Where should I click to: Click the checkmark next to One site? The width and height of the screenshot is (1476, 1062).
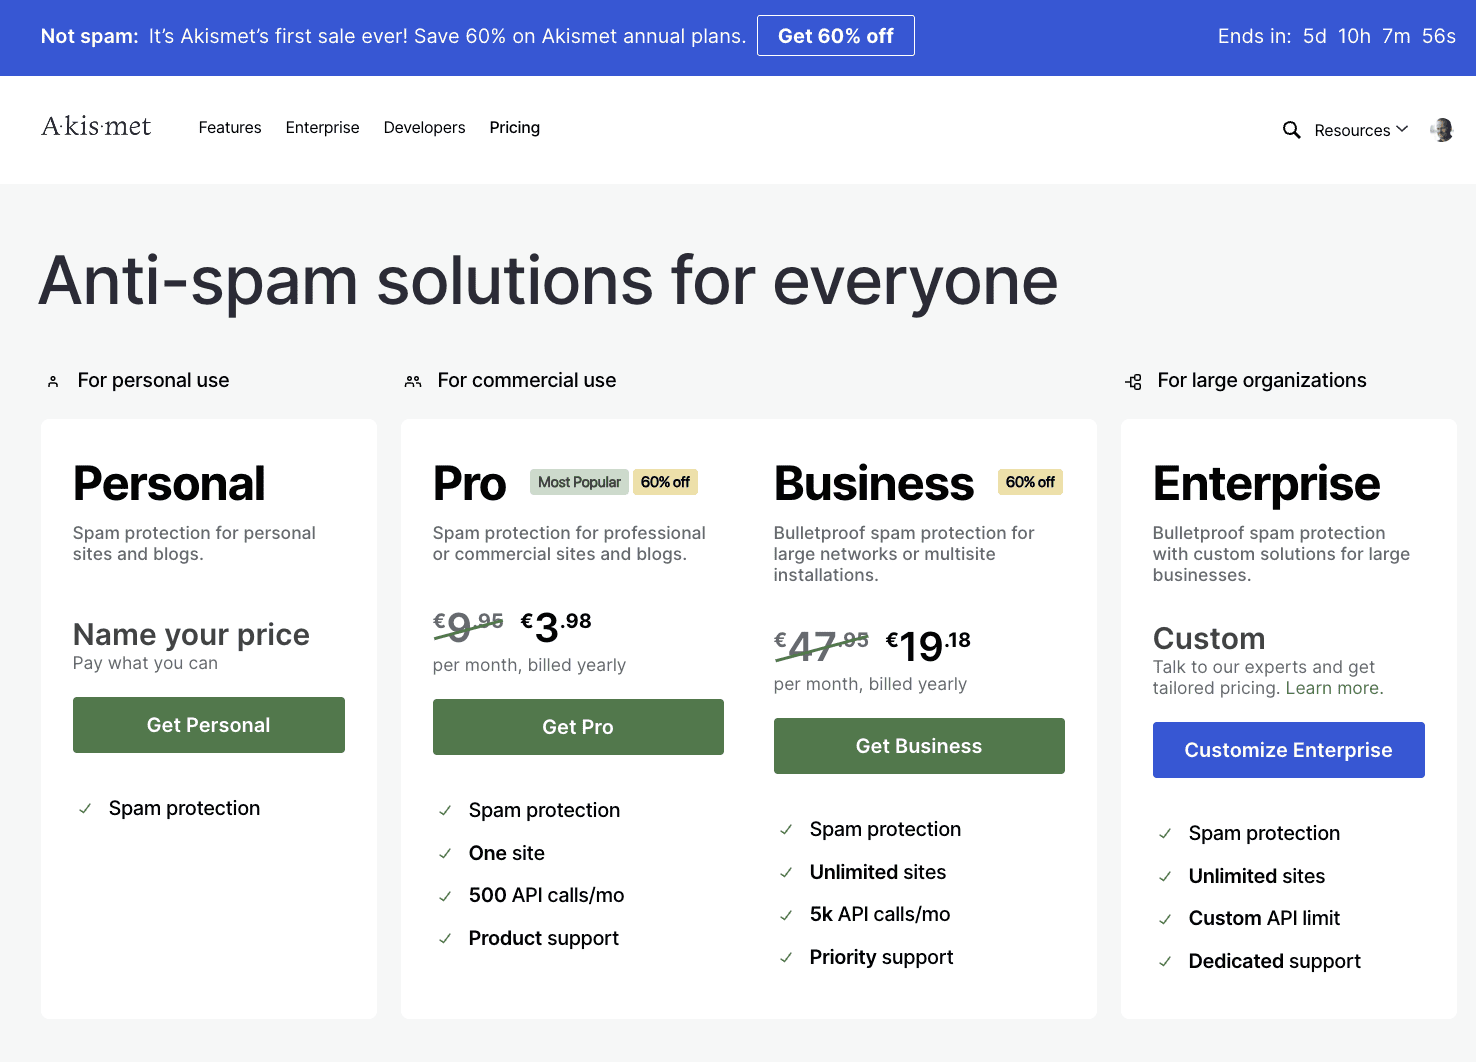445,854
